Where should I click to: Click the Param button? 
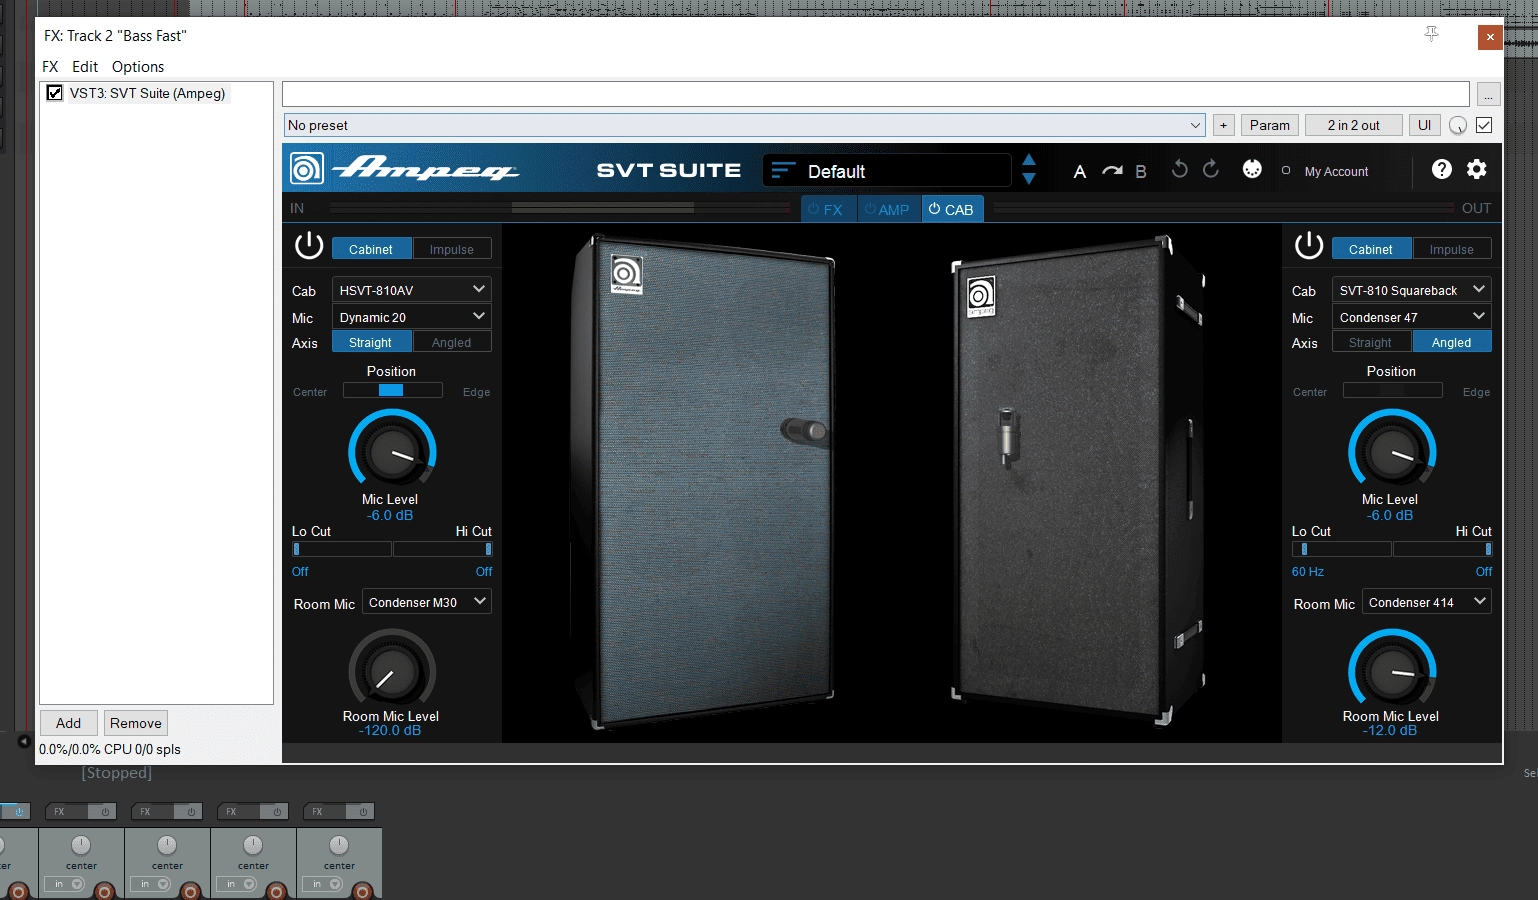(1270, 125)
